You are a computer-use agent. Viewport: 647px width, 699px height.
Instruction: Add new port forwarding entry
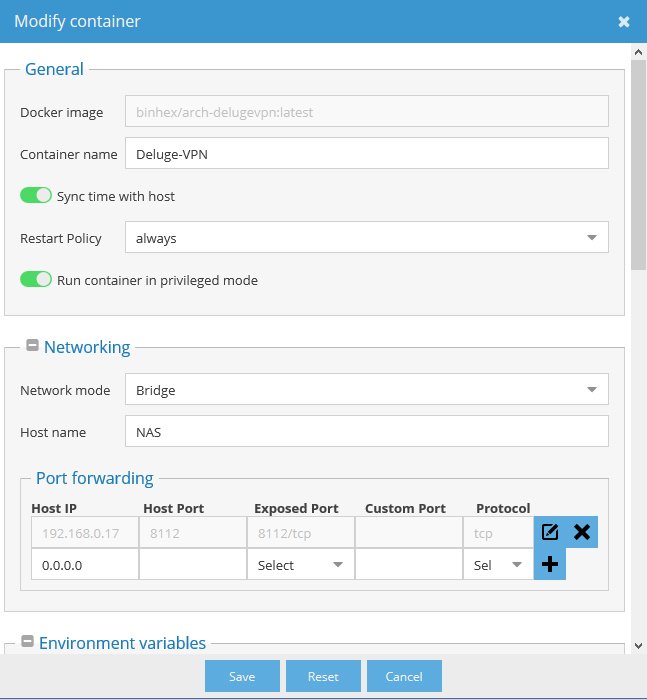[x=550, y=564]
